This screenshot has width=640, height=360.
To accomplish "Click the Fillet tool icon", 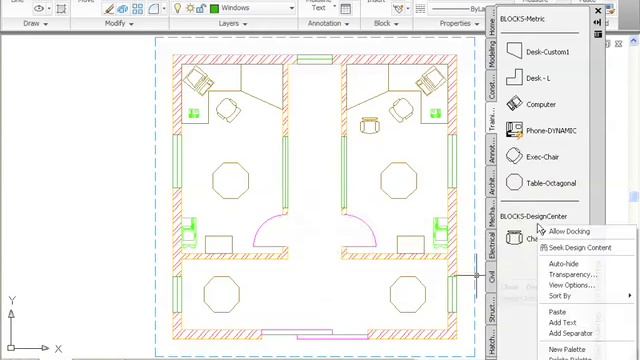I will pyautogui.click(x=153, y=9).
